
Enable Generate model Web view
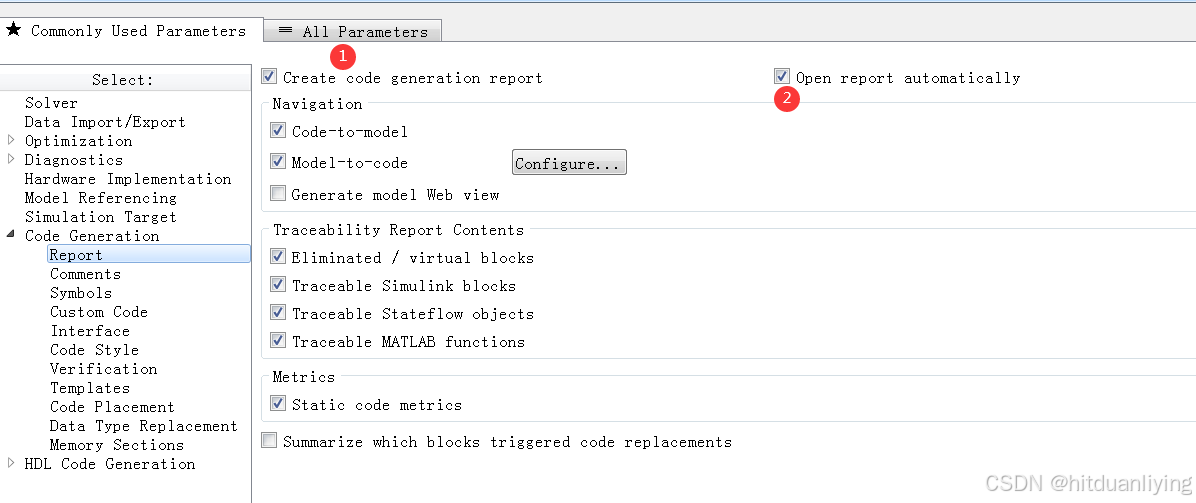coord(278,194)
